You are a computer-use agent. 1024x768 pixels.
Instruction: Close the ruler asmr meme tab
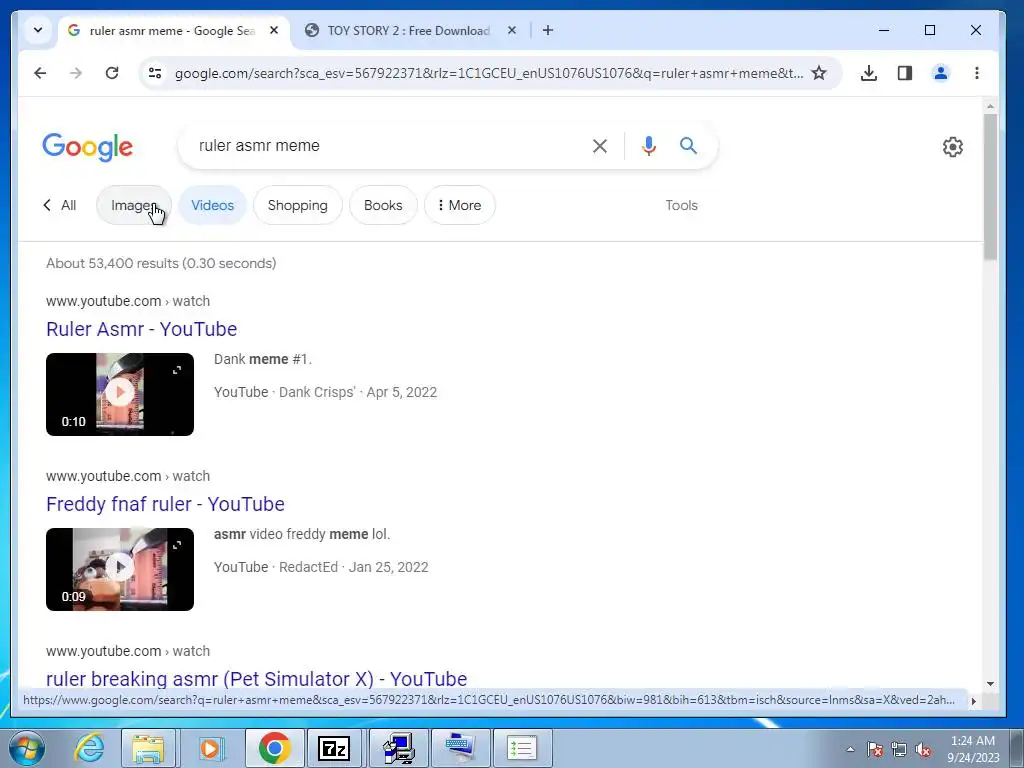(x=274, y=30)
